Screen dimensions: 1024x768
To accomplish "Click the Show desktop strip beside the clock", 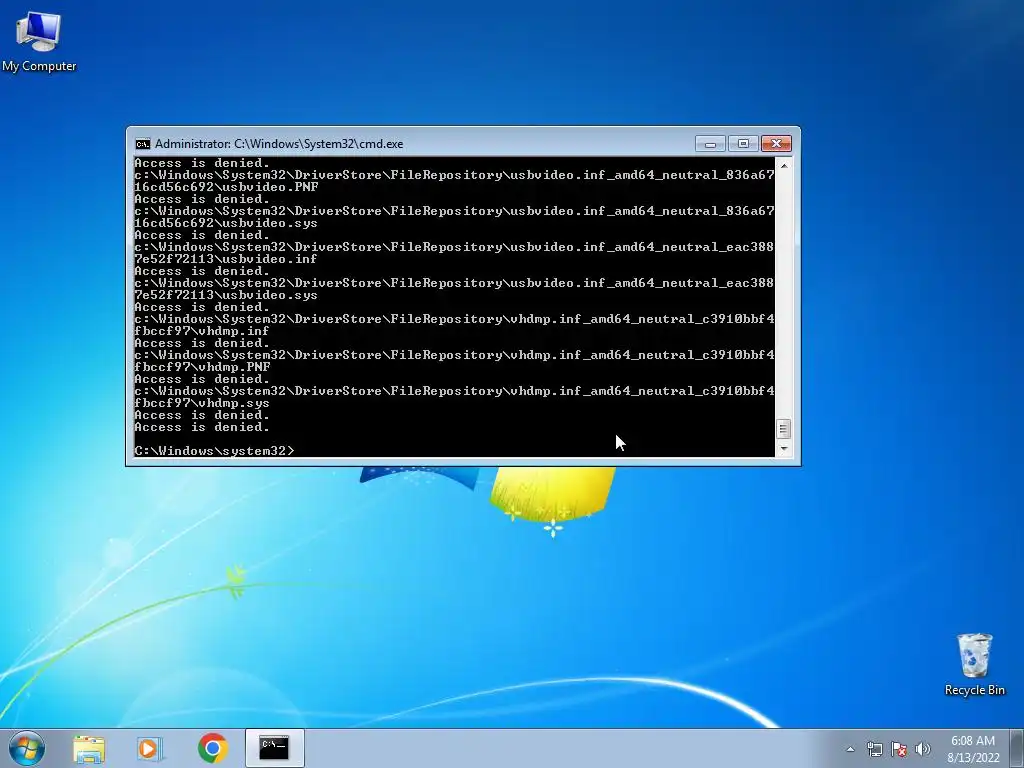I will point(1017,748).
